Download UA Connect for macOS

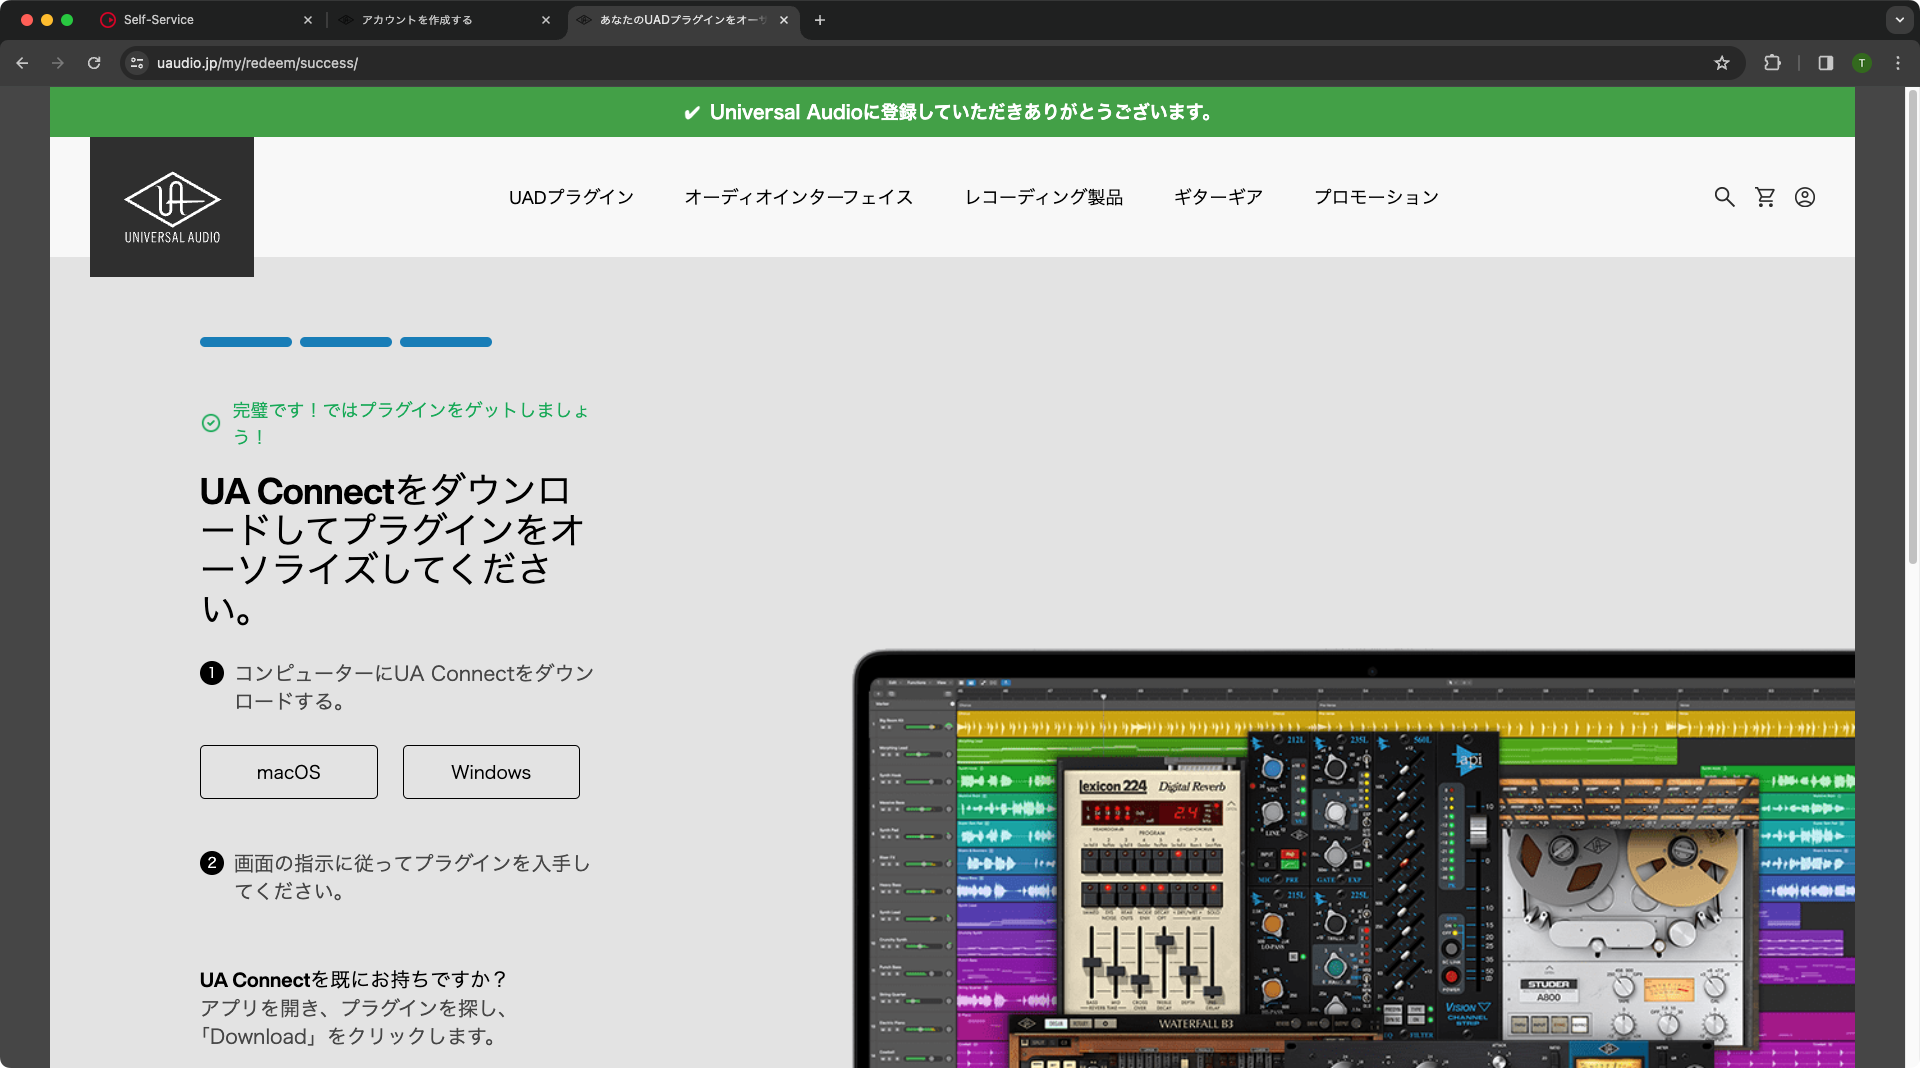289,772
